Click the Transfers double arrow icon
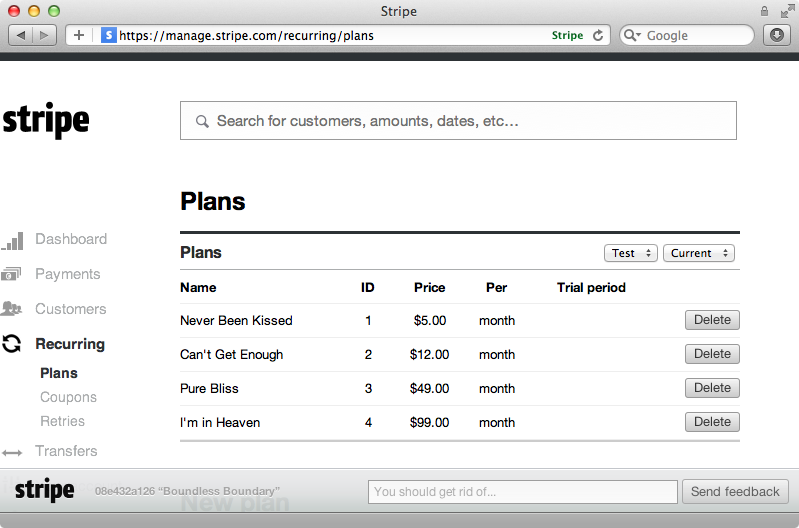The height and width of the screenshot is (528, 799). tap(12, 453)
